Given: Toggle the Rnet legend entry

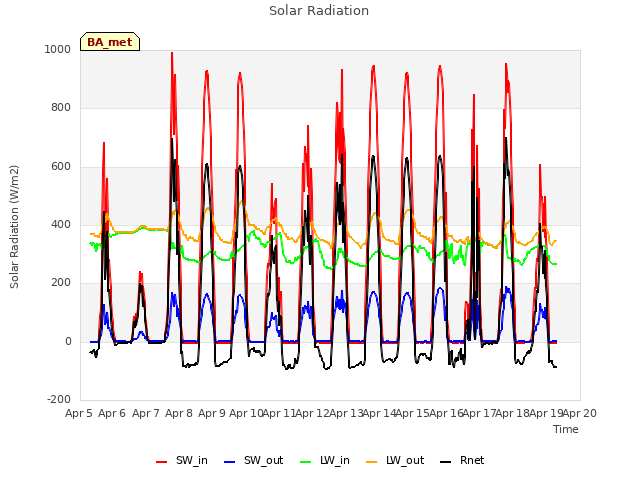Looking at the screenshot, I should point(462,460).
